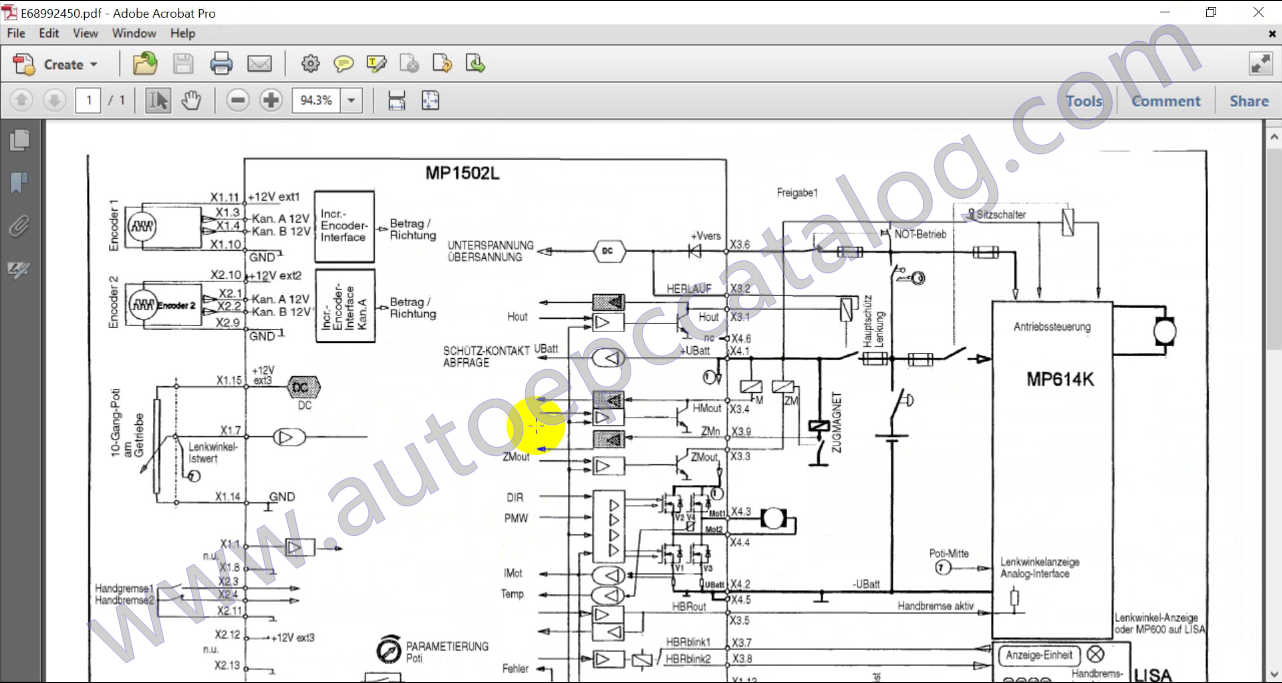Click the envelope email icon
Viewport: 1282px width, 683px height.
click(x=260, y=64)
